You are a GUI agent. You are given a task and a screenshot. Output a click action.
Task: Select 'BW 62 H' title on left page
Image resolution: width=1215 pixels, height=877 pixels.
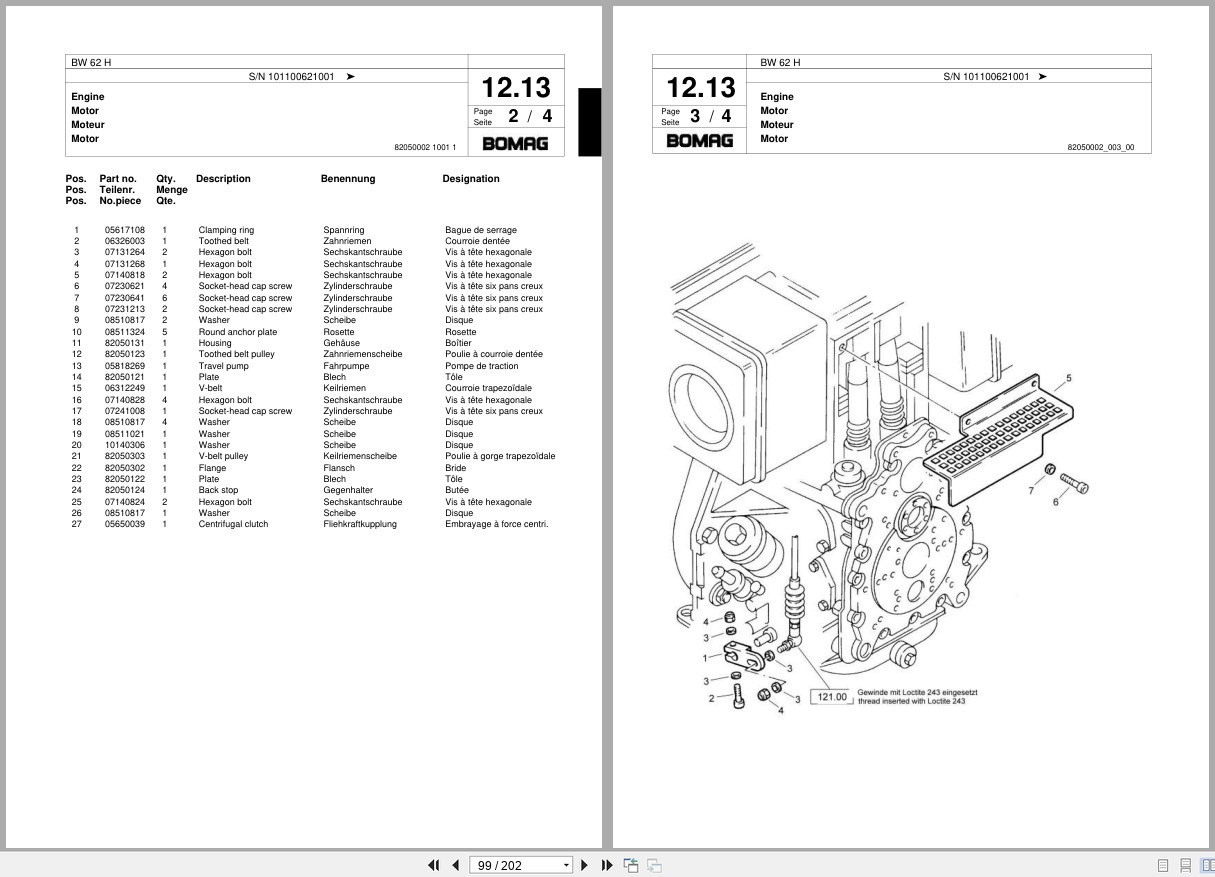click(x=91, y=62)
